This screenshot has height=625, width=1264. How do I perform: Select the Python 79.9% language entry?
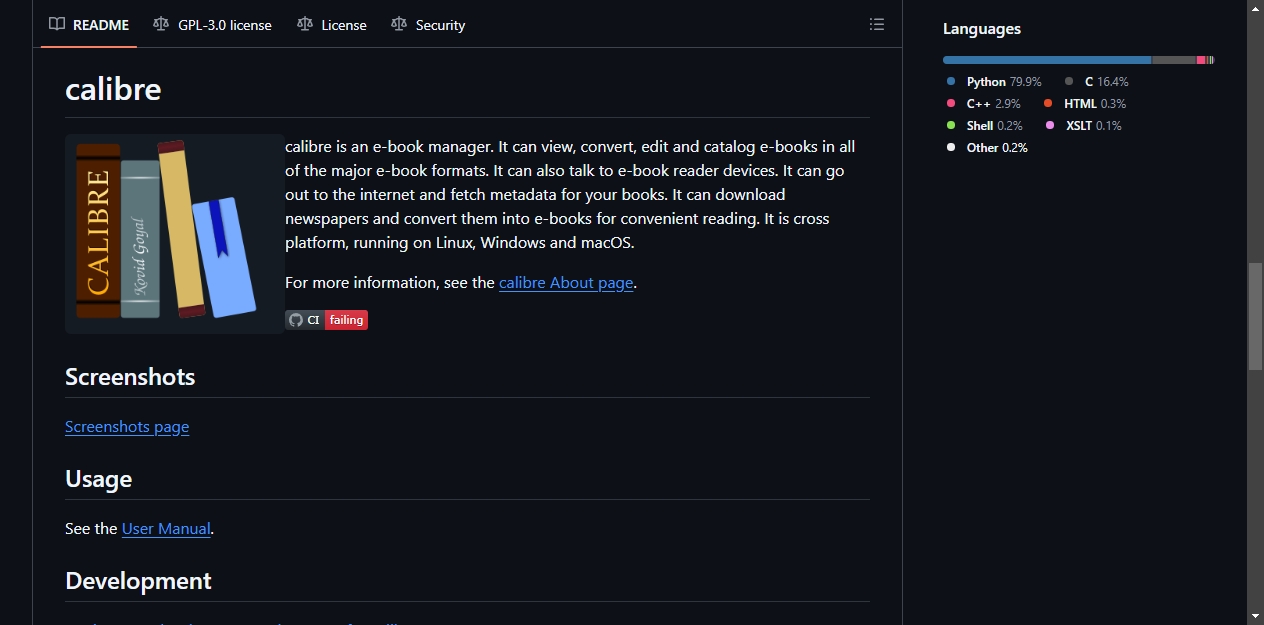click(x=994, y=82)
